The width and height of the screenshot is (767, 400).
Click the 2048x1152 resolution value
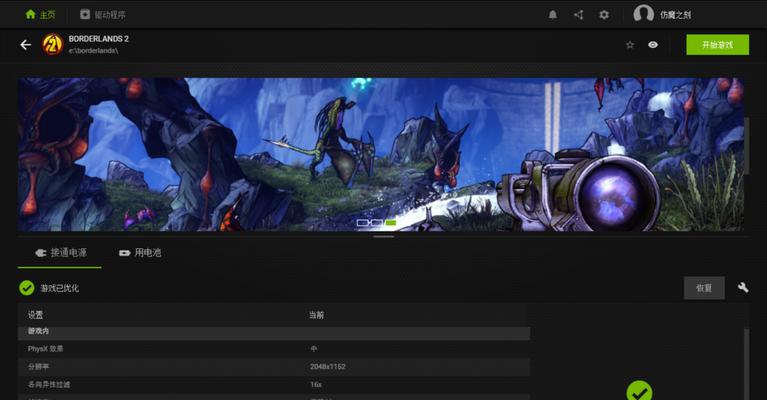click(328, 367)
